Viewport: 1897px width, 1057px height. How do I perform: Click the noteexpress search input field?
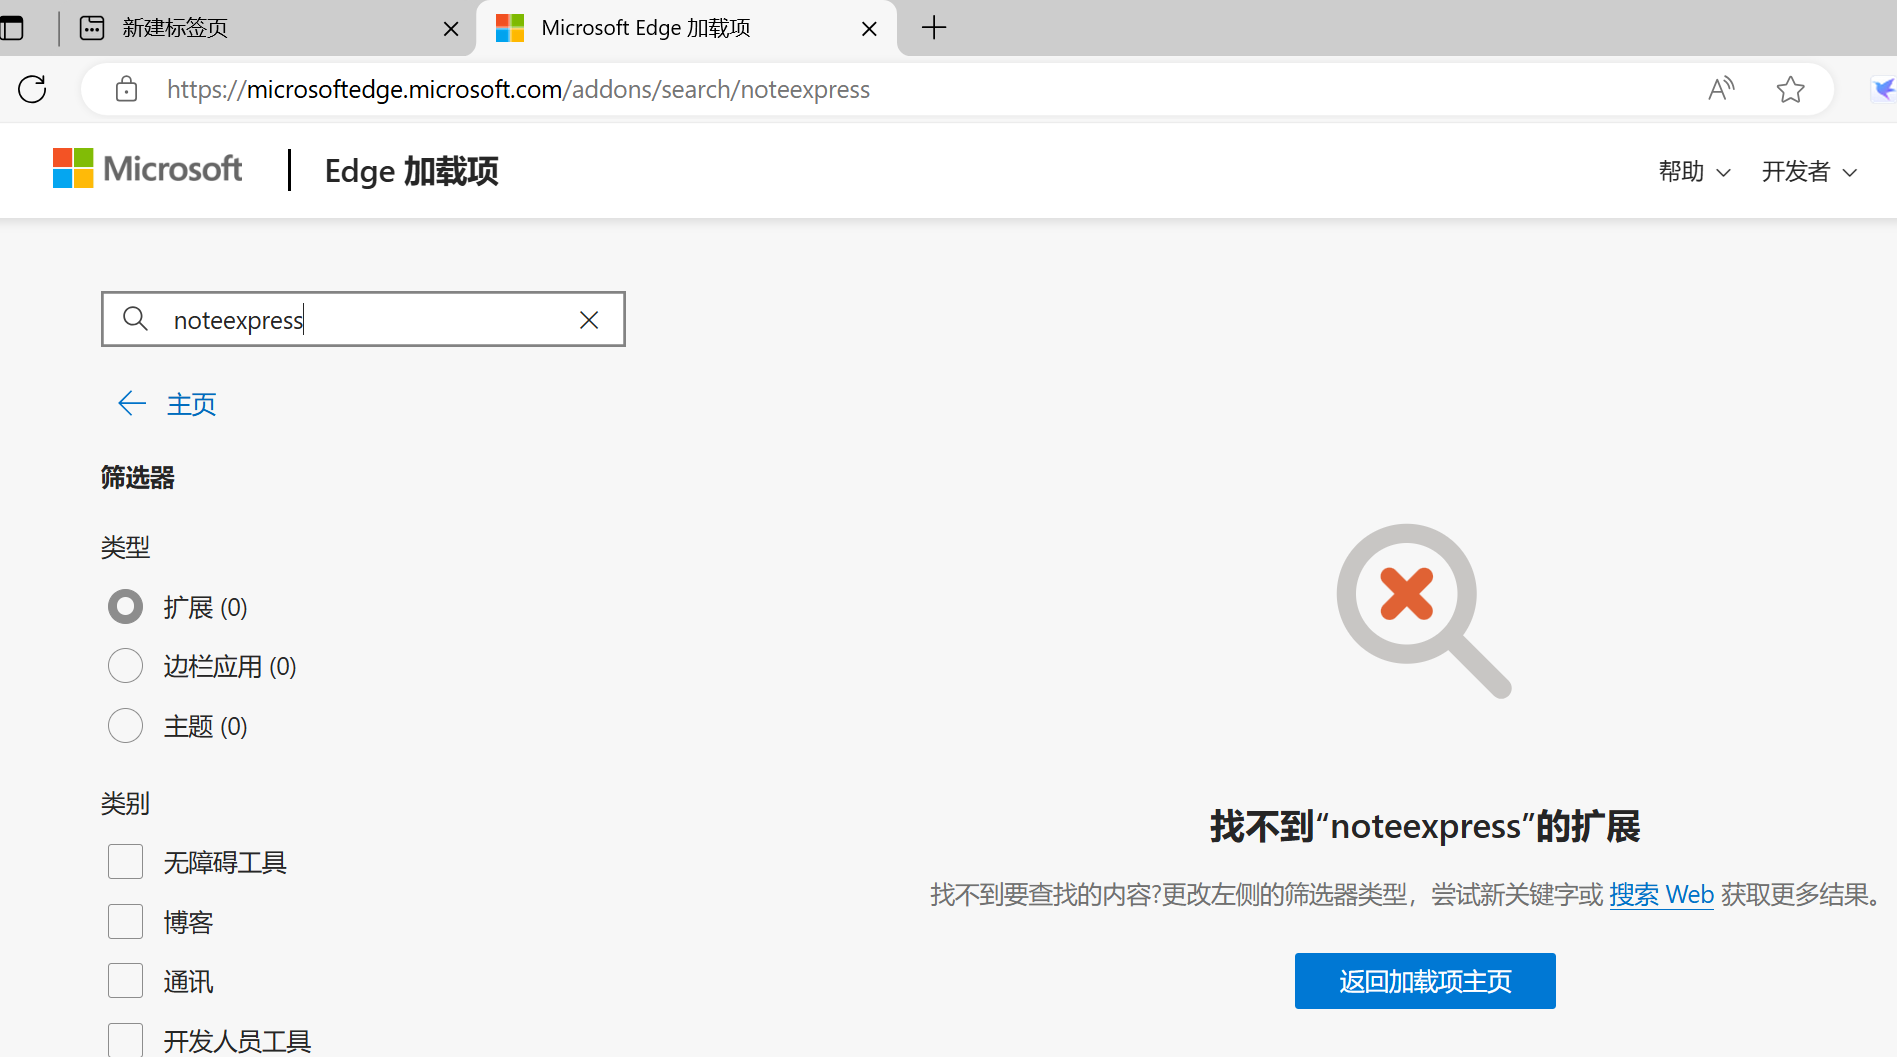click(363, 319)
